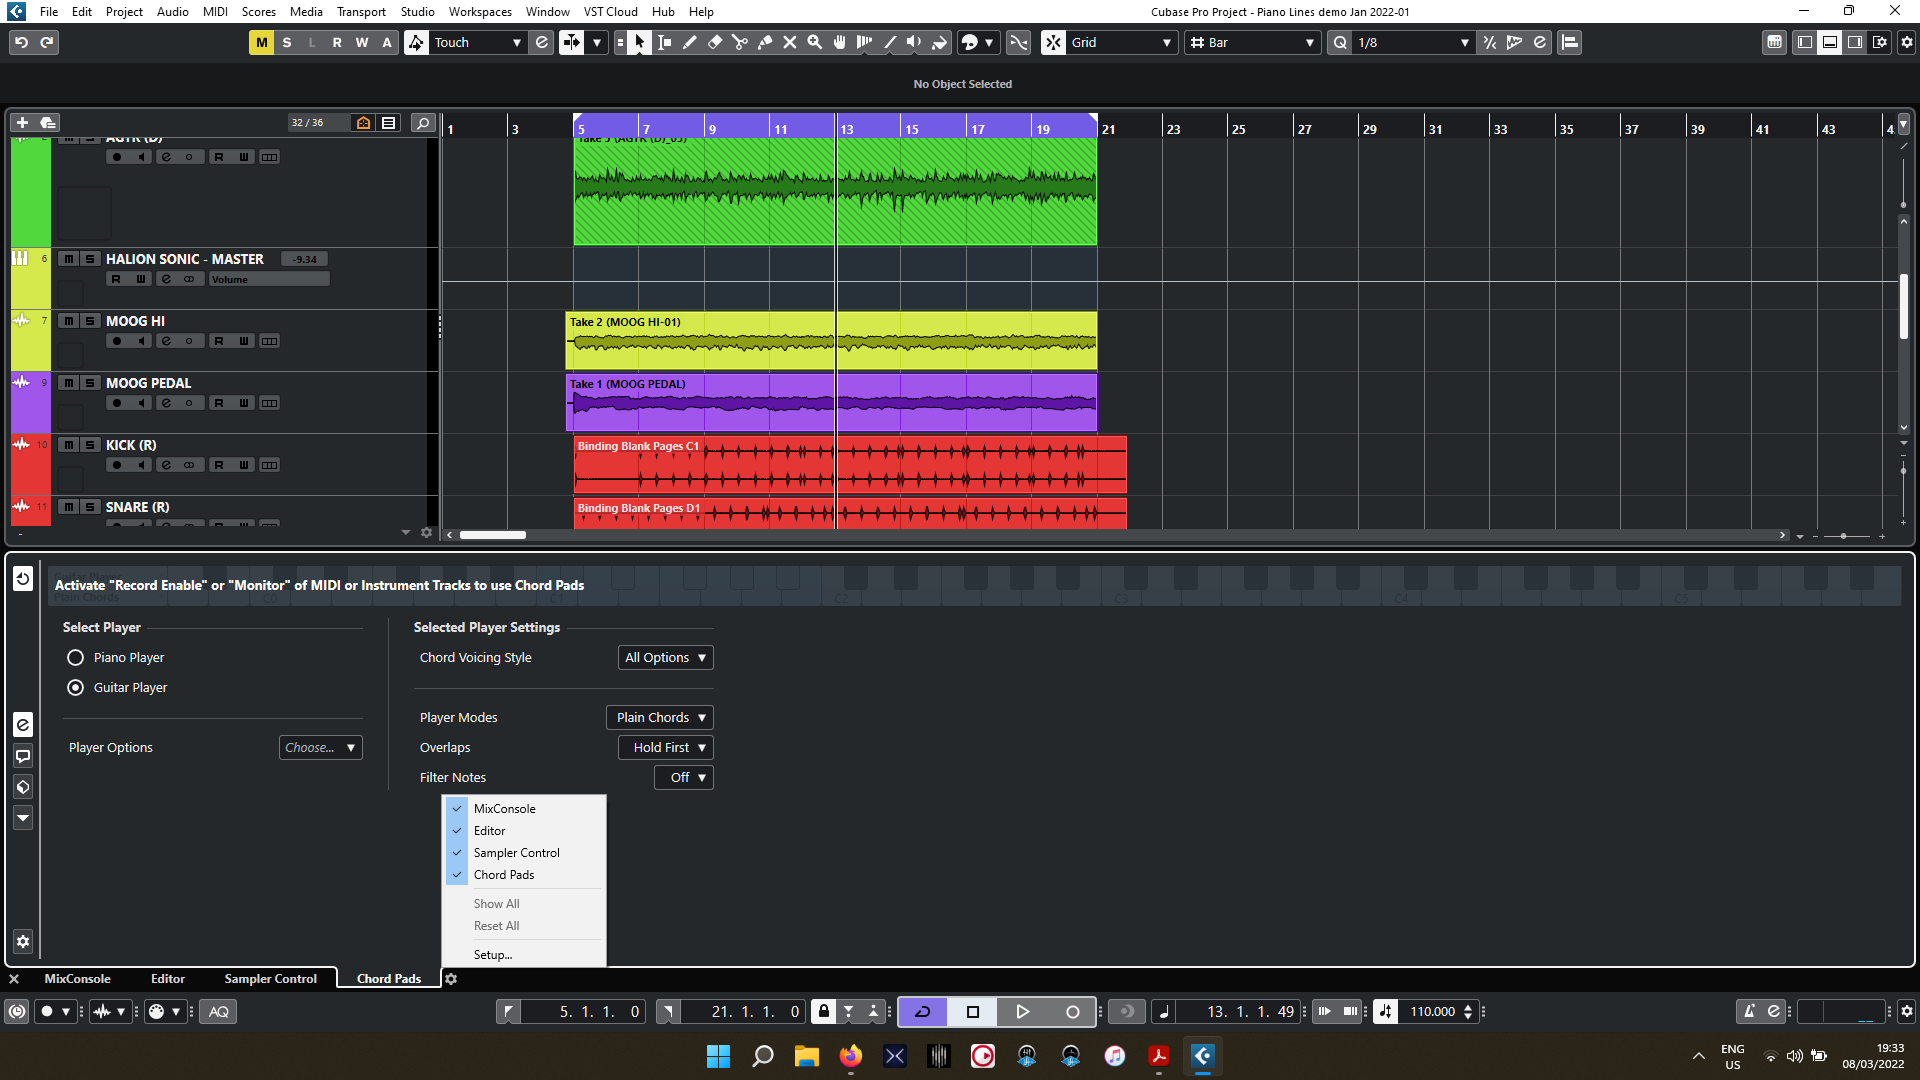Open the Player Options Choose... button
Screen dimensions: 1920x1080
[x=320, y=747]
